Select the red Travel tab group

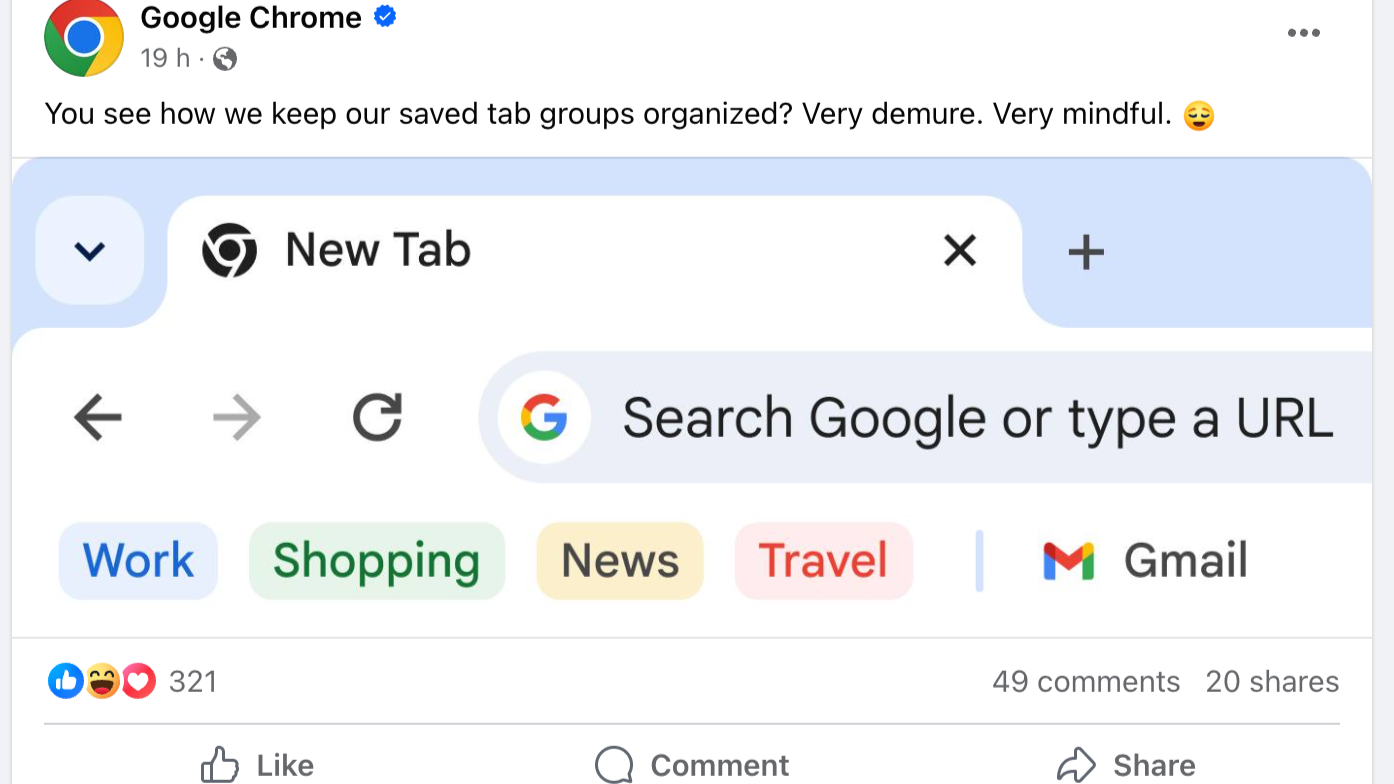pos(824,561)
